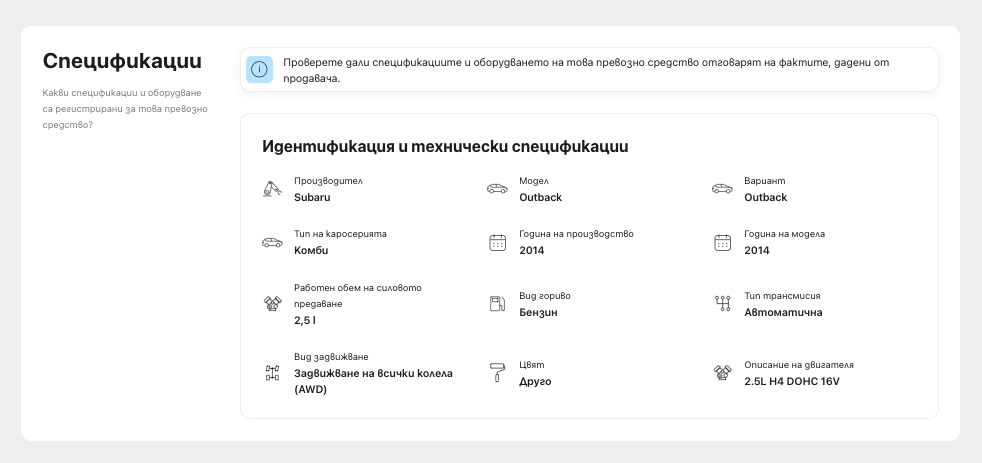Click the blue info icon in the notice banner
The image size is (982, 463).
click(x=259, y=70)
